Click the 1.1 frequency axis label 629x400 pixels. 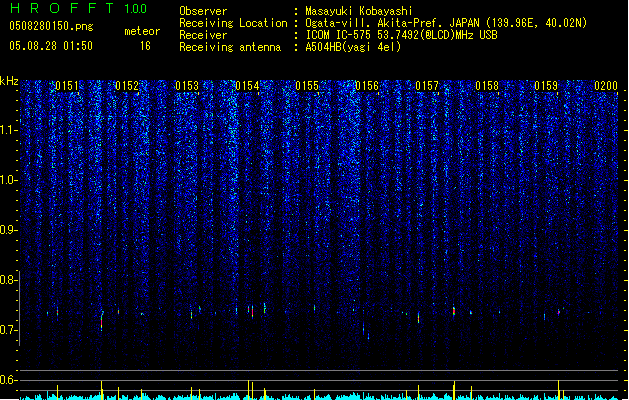pos(8,130)
